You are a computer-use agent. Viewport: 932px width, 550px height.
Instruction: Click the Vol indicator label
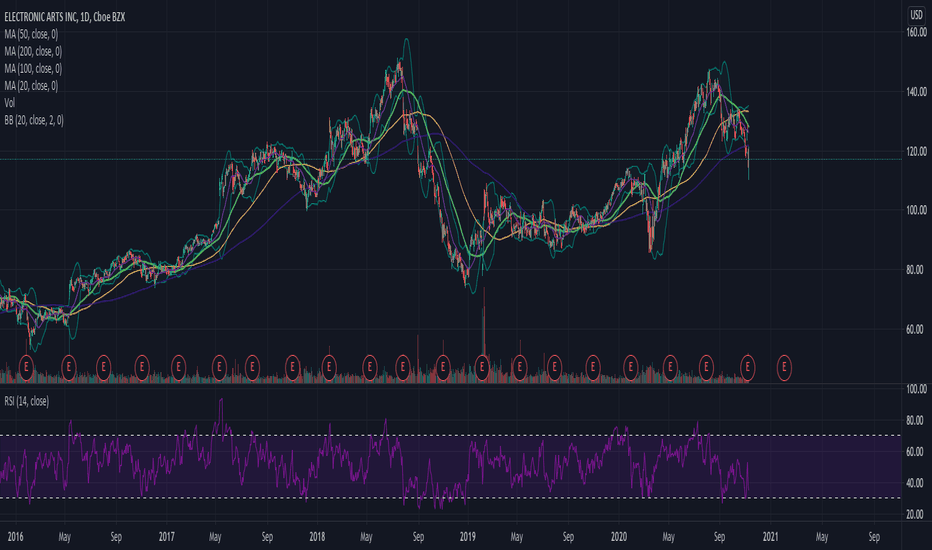tap(10, 103)
